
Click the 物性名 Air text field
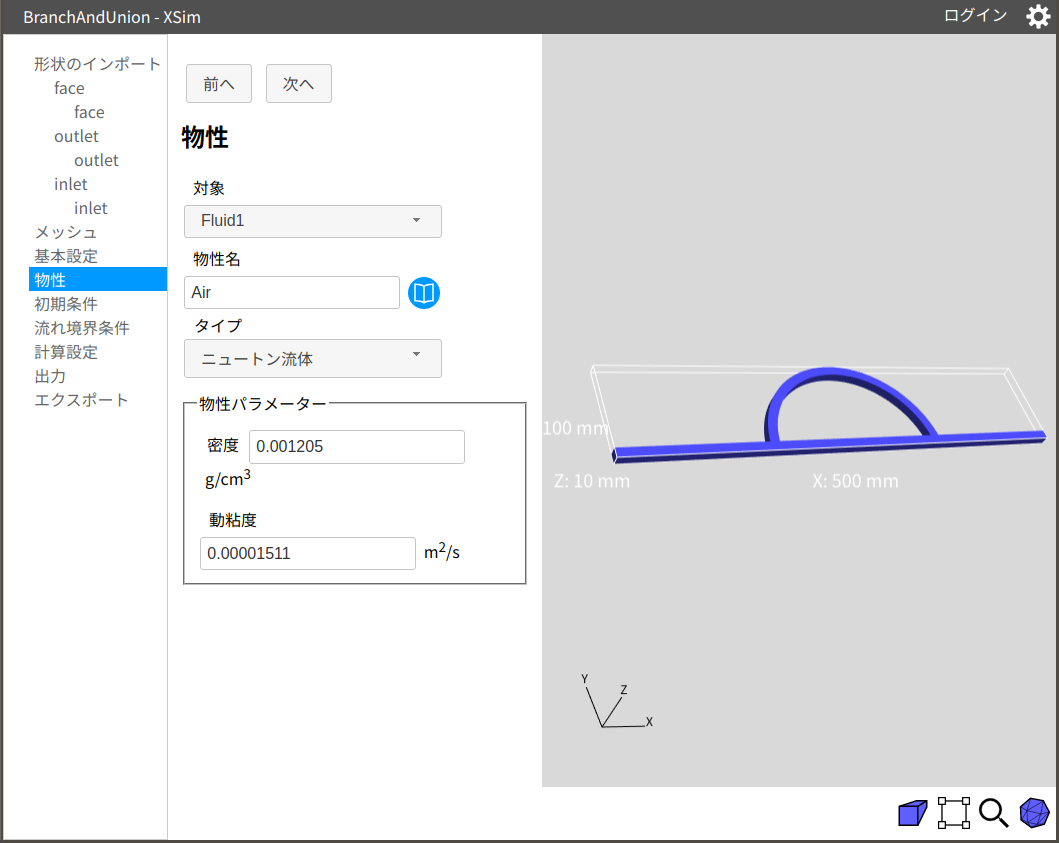coord(292,293)
